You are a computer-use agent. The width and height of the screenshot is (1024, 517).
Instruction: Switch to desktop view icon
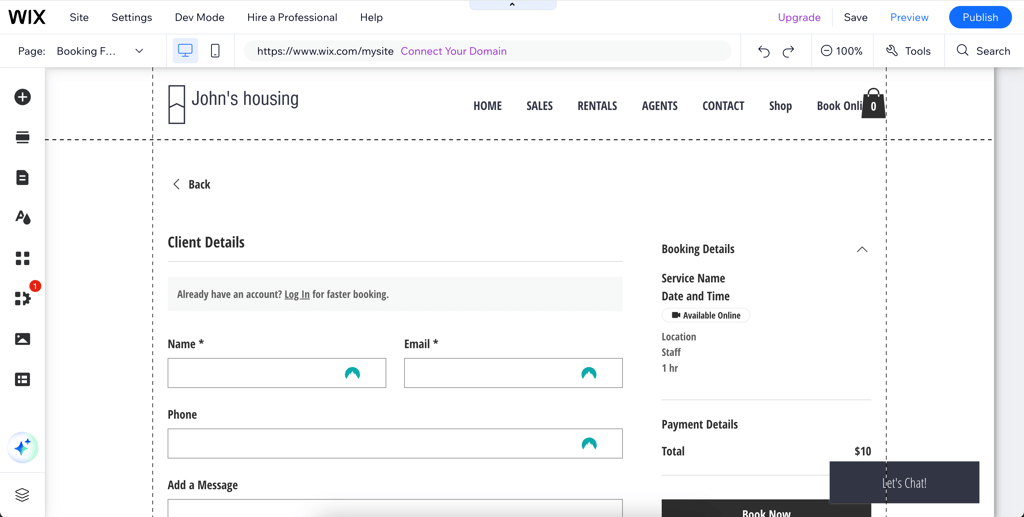pyautogui.click(x=185, y=51)
